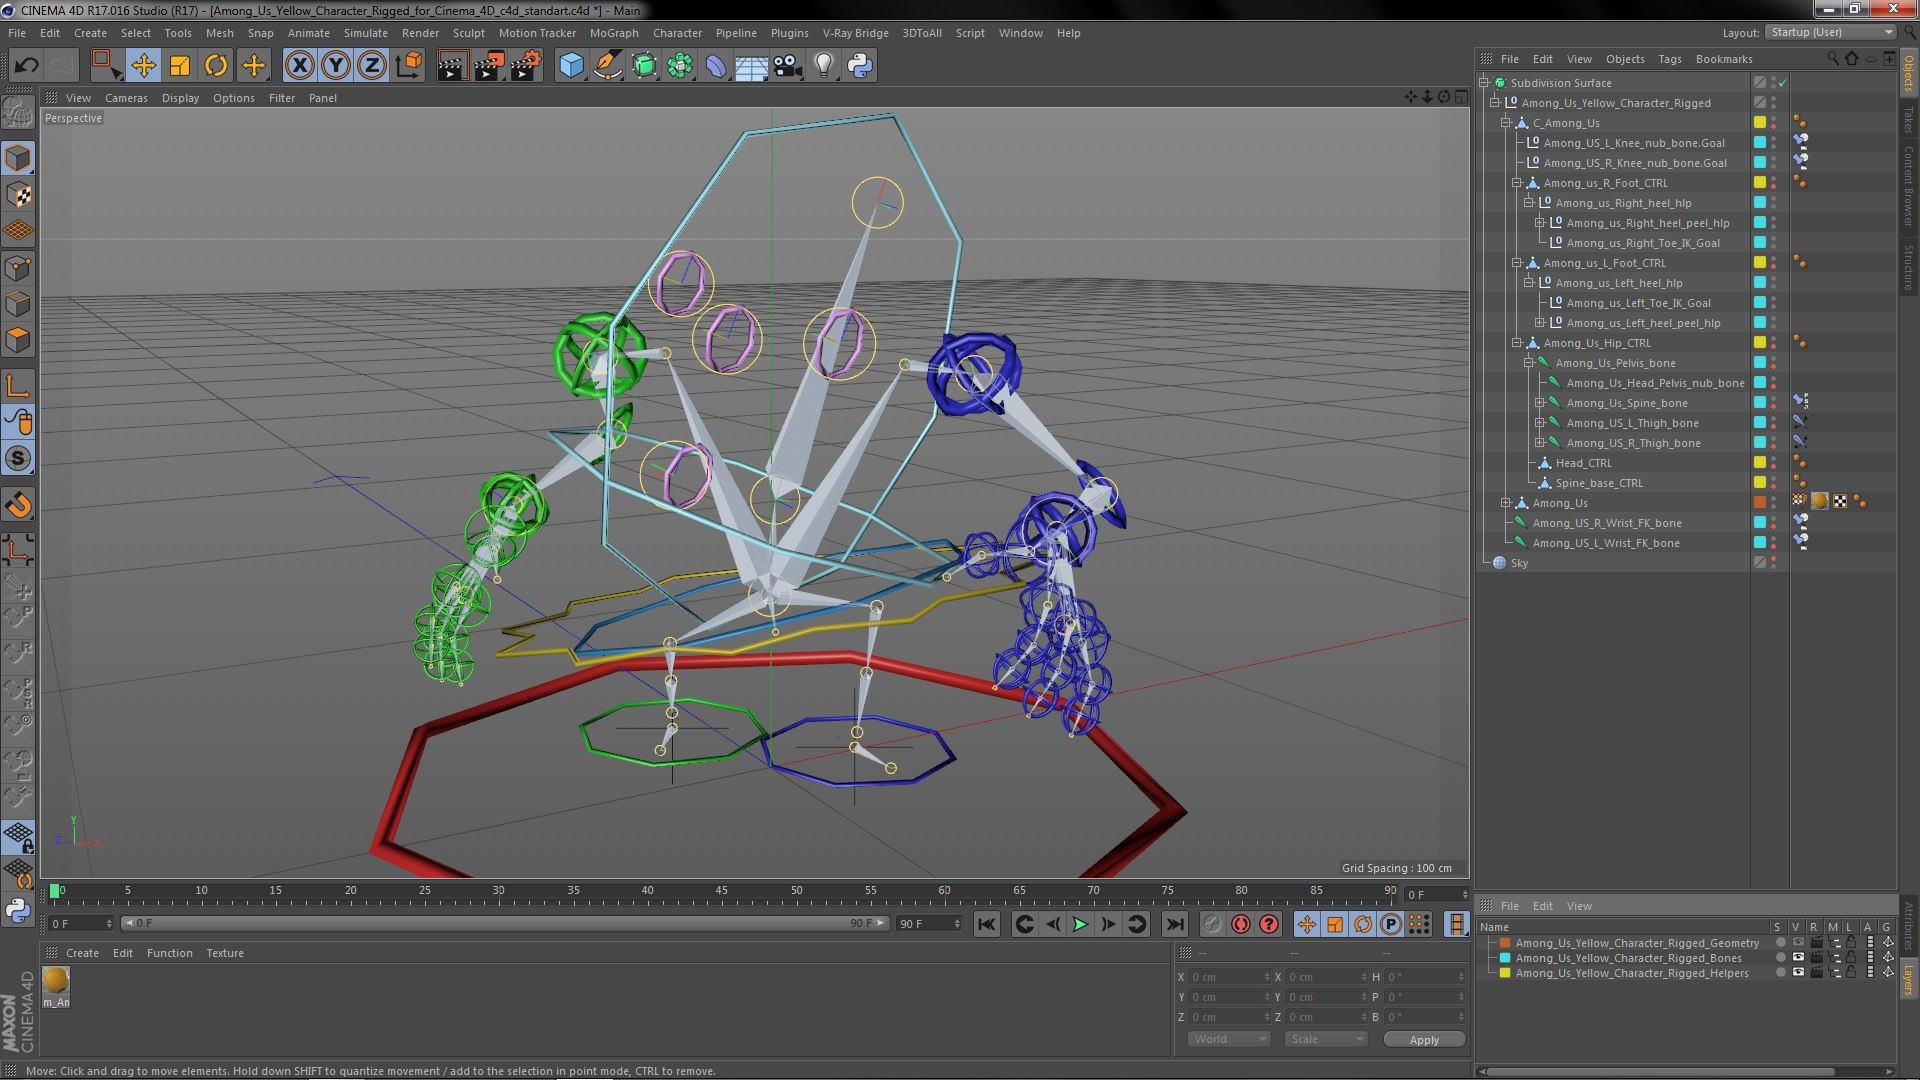Toggle visibility dots for Head_CTRL
Screen dimensions: 1920x1080
(x=1773, y=463)
